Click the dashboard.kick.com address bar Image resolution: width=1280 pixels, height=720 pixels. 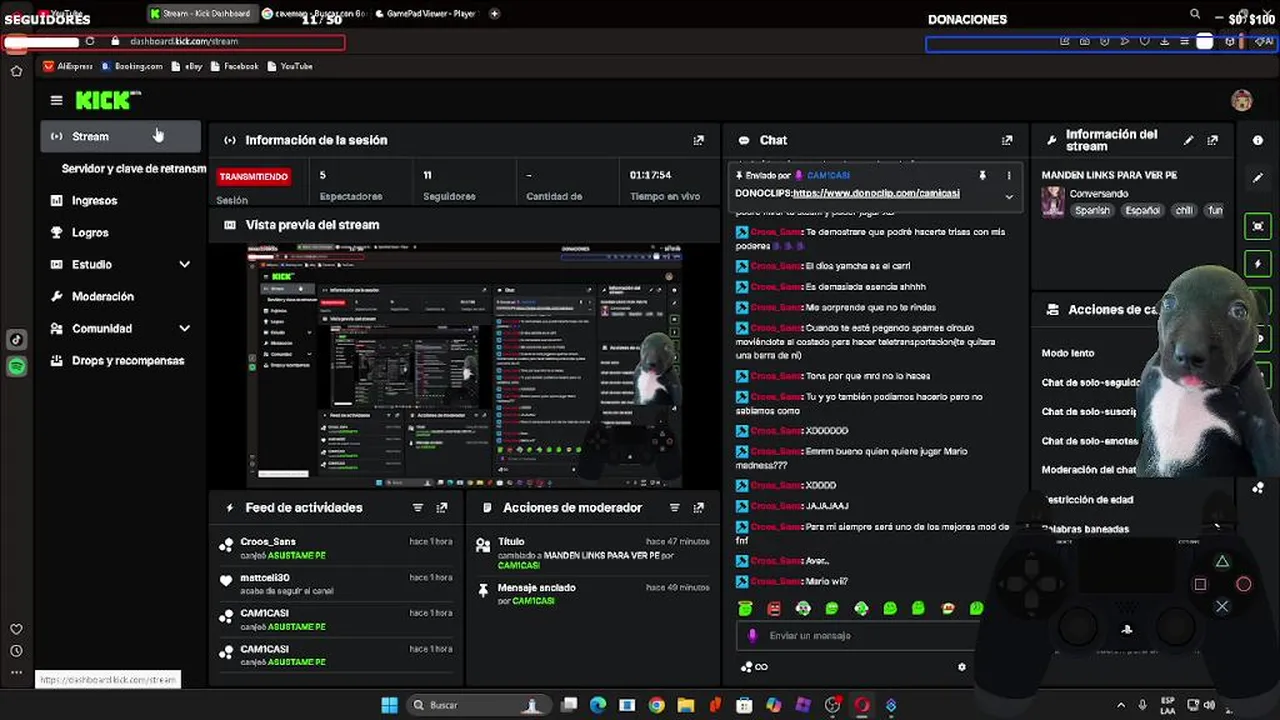click(184, 41)
